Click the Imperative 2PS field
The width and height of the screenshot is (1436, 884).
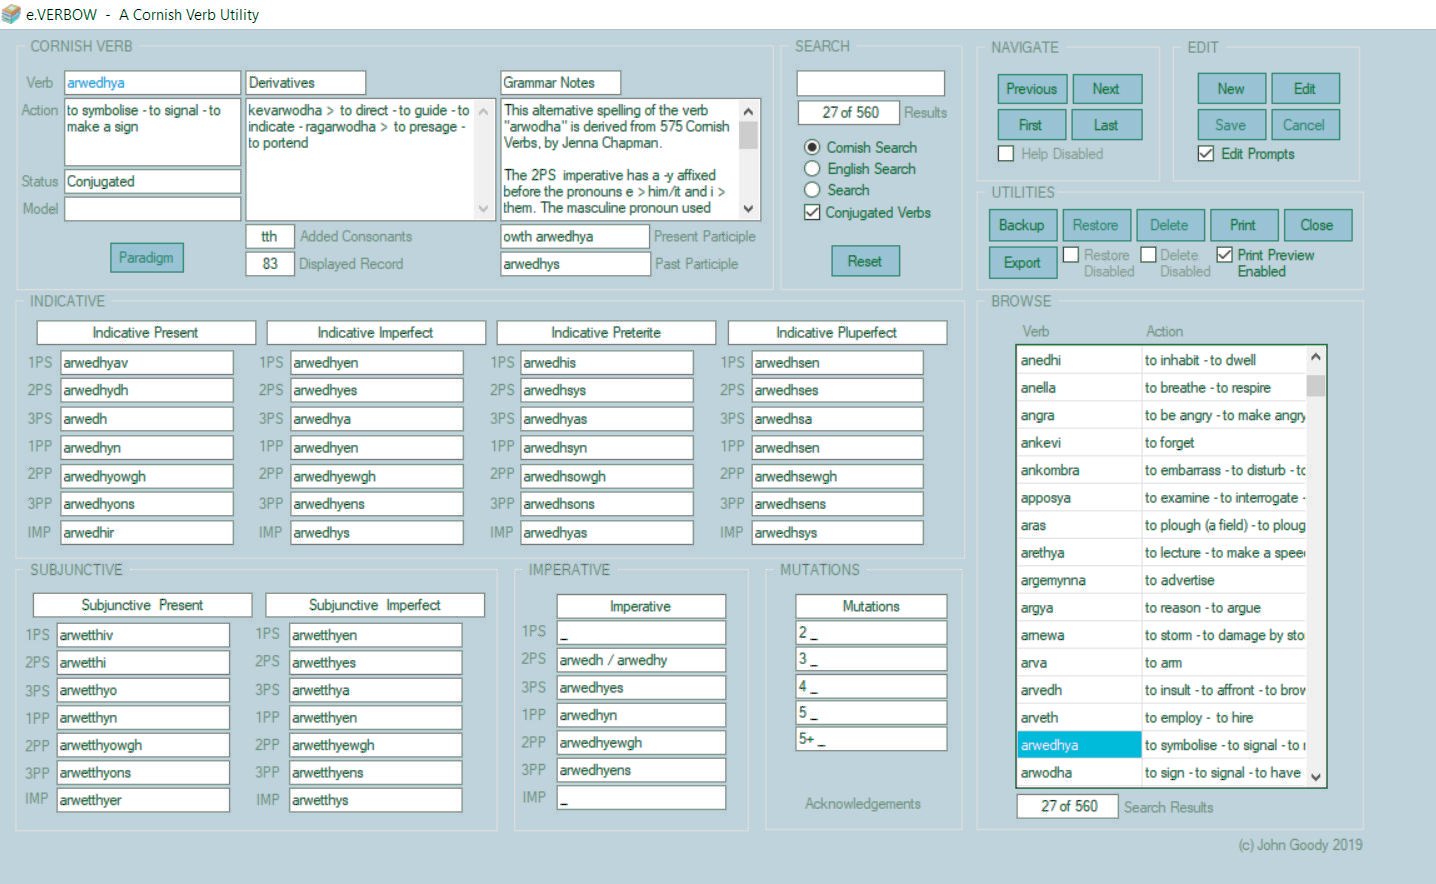click(641, 660)
